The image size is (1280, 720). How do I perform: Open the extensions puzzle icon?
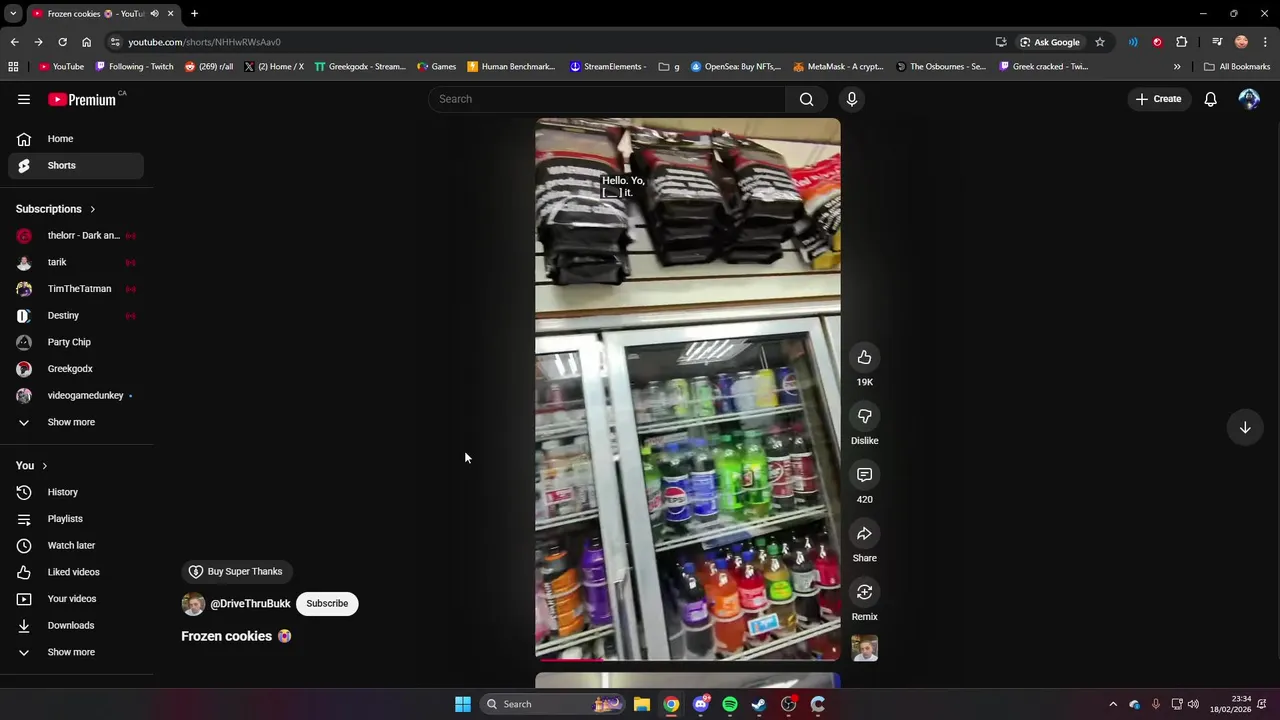[1182, 42]
